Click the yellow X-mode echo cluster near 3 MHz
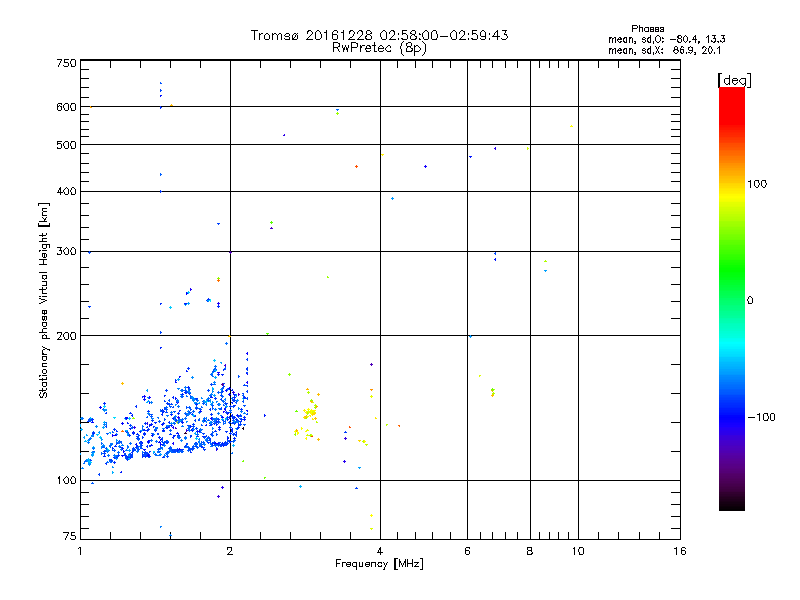This screenshot has height=600, width=800. (308, 414)
